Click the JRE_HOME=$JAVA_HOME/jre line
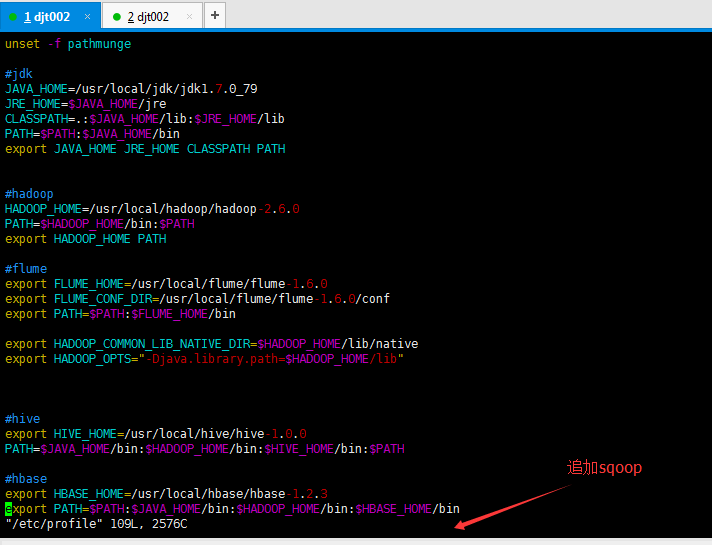Viewport: 712px width, 545px height. tap(85, 104)
